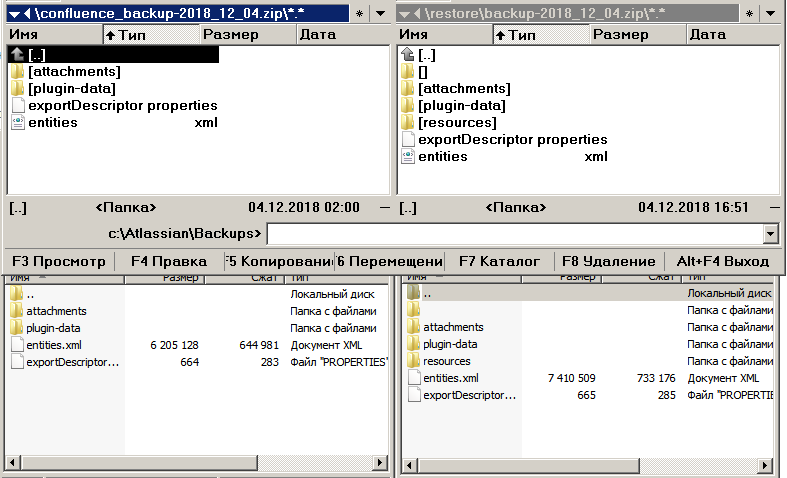Click 04.12.2018 02:00 left status line

coord(304,207)
